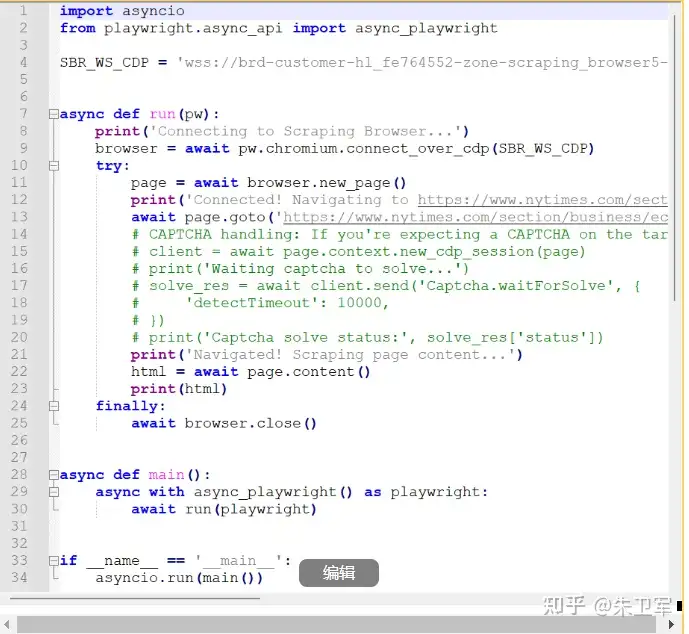
Task: Click the 'Waiting captcha to solve...' comment
Action: [335, 269]
